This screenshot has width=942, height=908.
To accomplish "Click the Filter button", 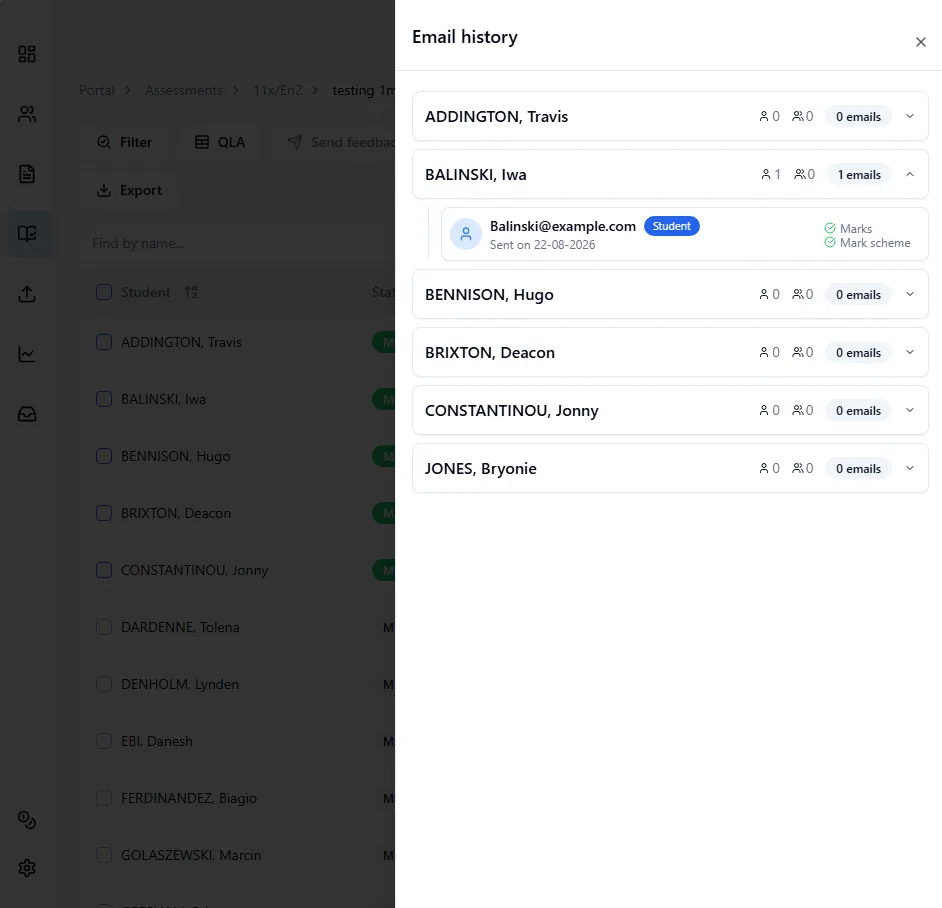I will (124, 142).
